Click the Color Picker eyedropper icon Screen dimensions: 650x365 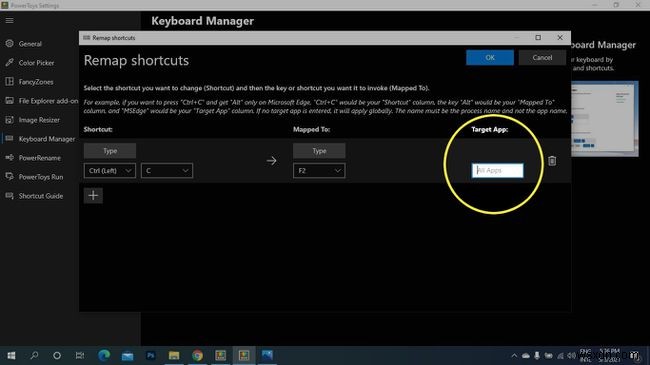pos(10,63)
